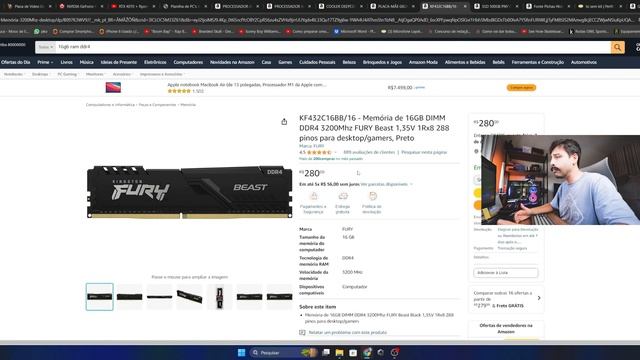Open the Games menu item
The width and height of the screenshot is (640, 360).
pyautogui.click(x=285, y=62)
